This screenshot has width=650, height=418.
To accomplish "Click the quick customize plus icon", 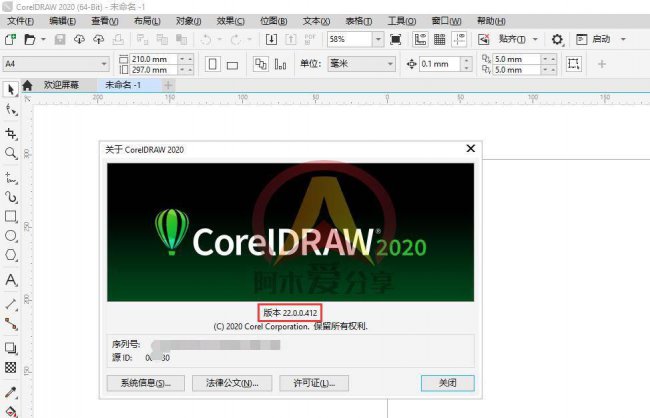I will click(x=602, y=64).
